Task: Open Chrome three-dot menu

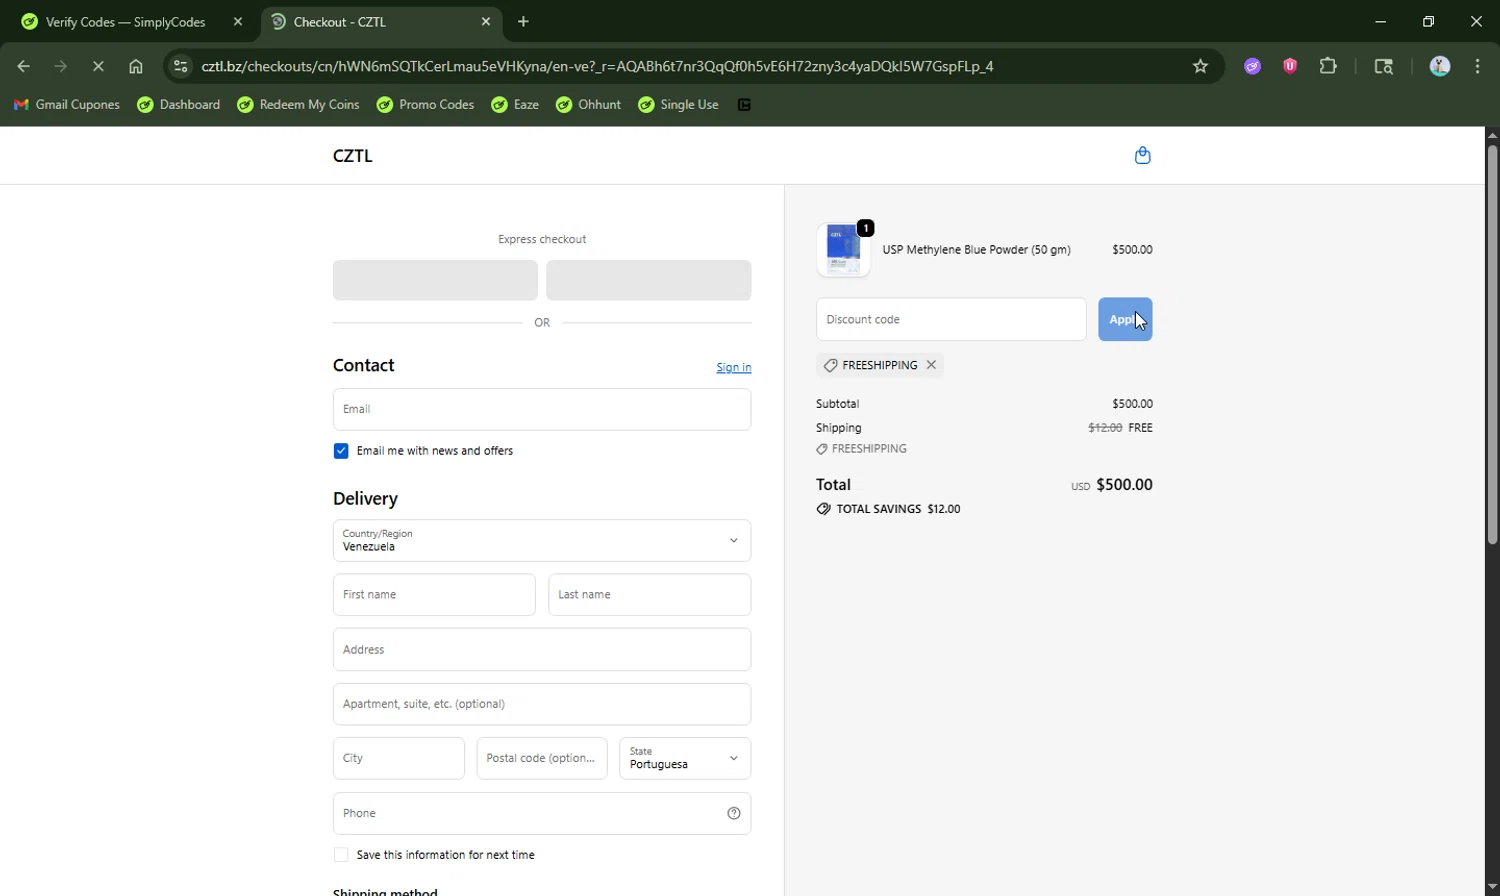Action: coord(1477,66)
